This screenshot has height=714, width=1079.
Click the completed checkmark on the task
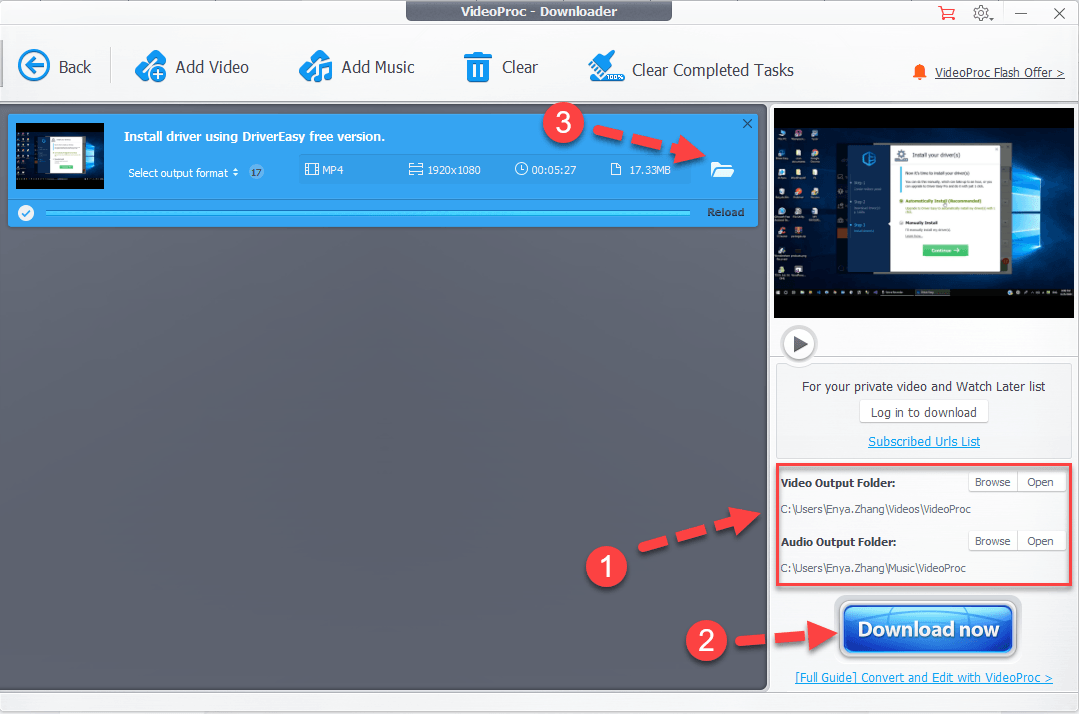26,212
